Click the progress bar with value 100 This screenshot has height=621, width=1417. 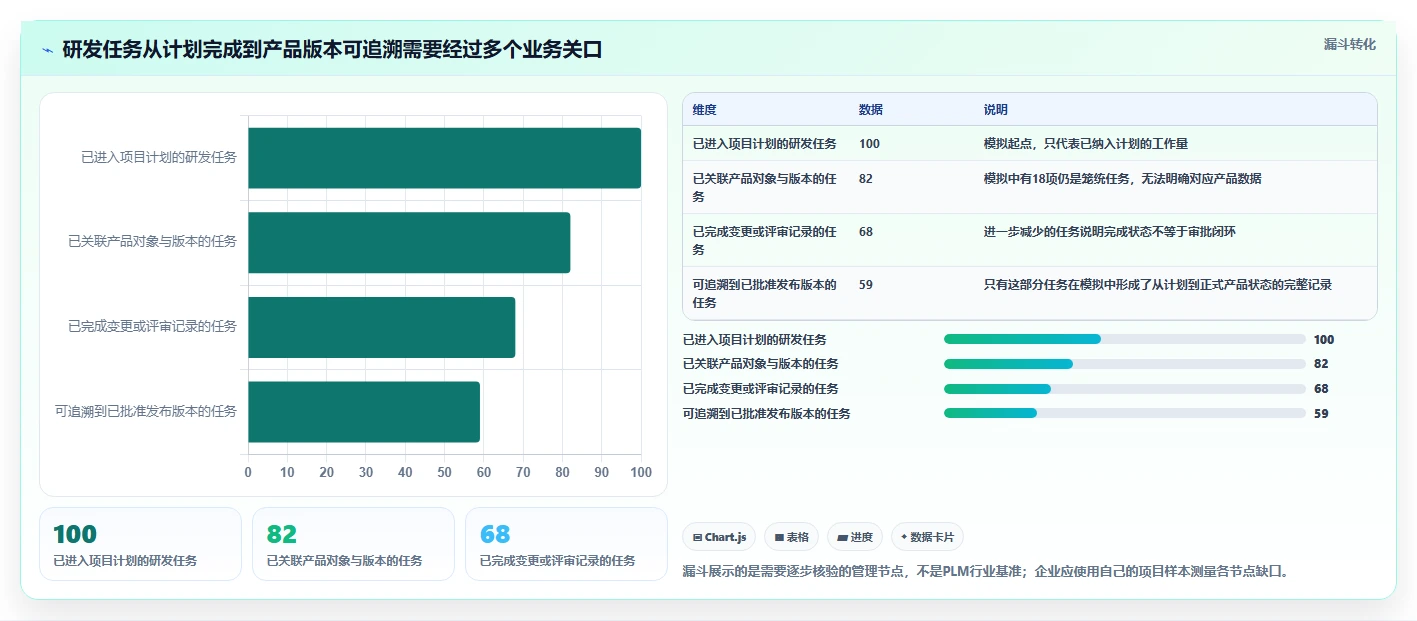point(1125,339)
